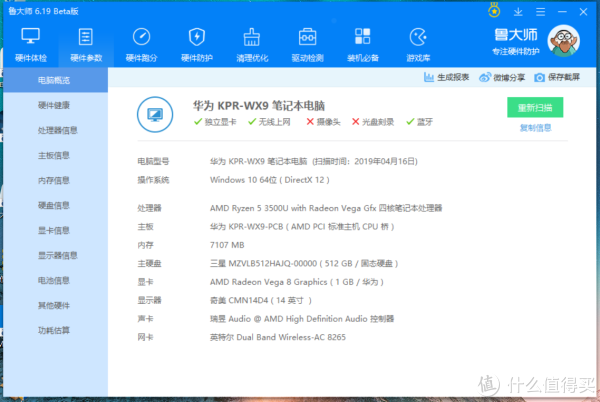Viewport: 600px width, 402px height.
Task: Click the medal badge icon in title bar
Action: [x=494, y=11]
